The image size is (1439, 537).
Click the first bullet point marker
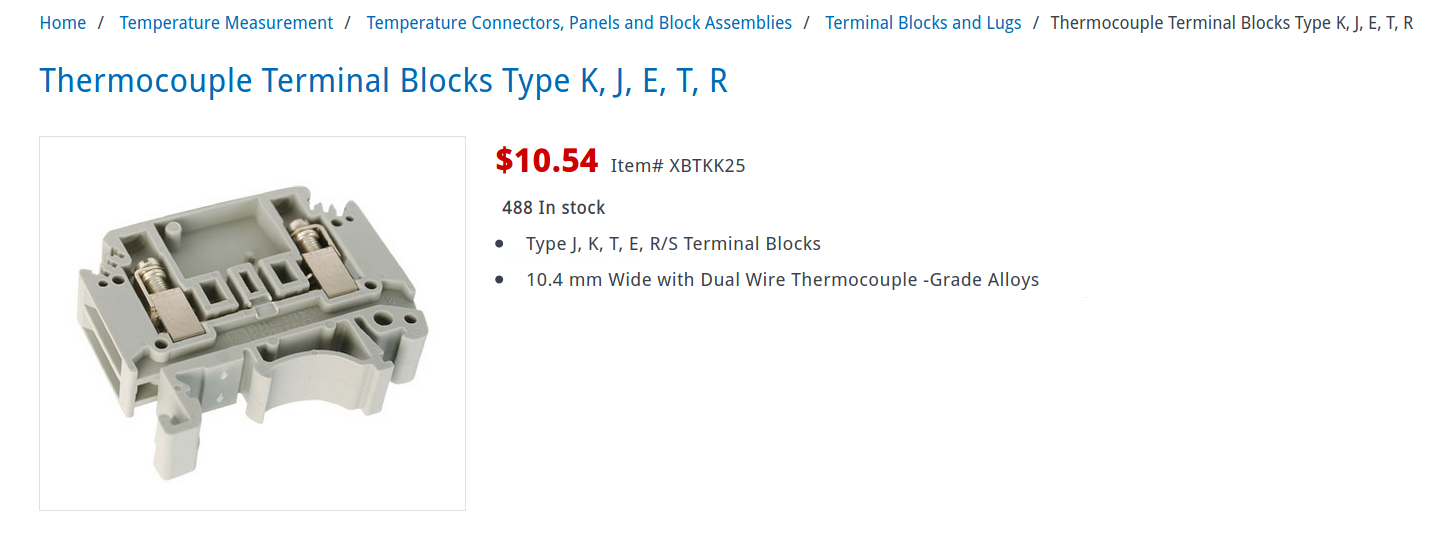500,244
